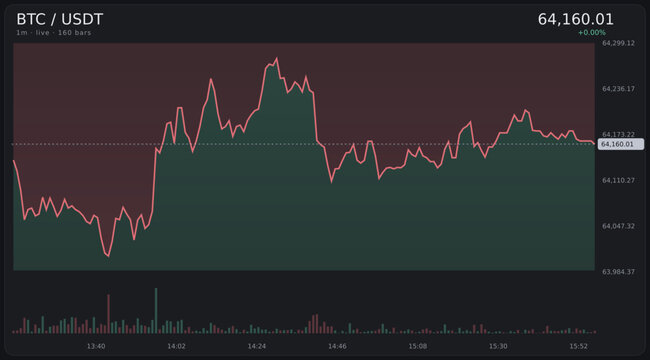Click the 64,110.27 price axis label
650x360 pixels.
click(618, 180)
